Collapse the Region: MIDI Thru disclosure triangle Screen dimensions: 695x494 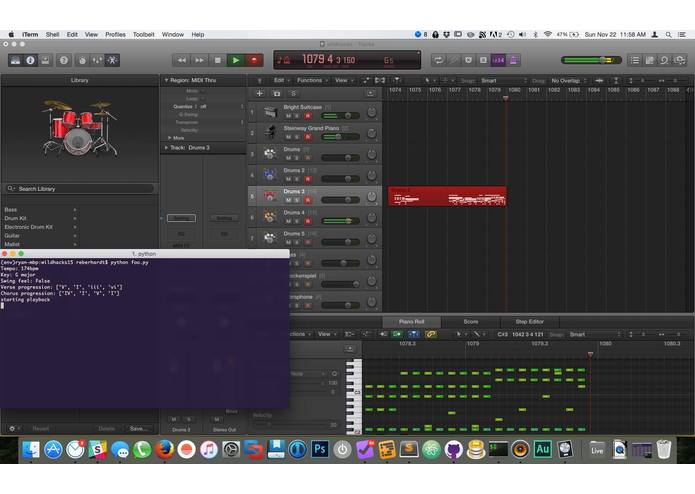click(x=166, y=80)
